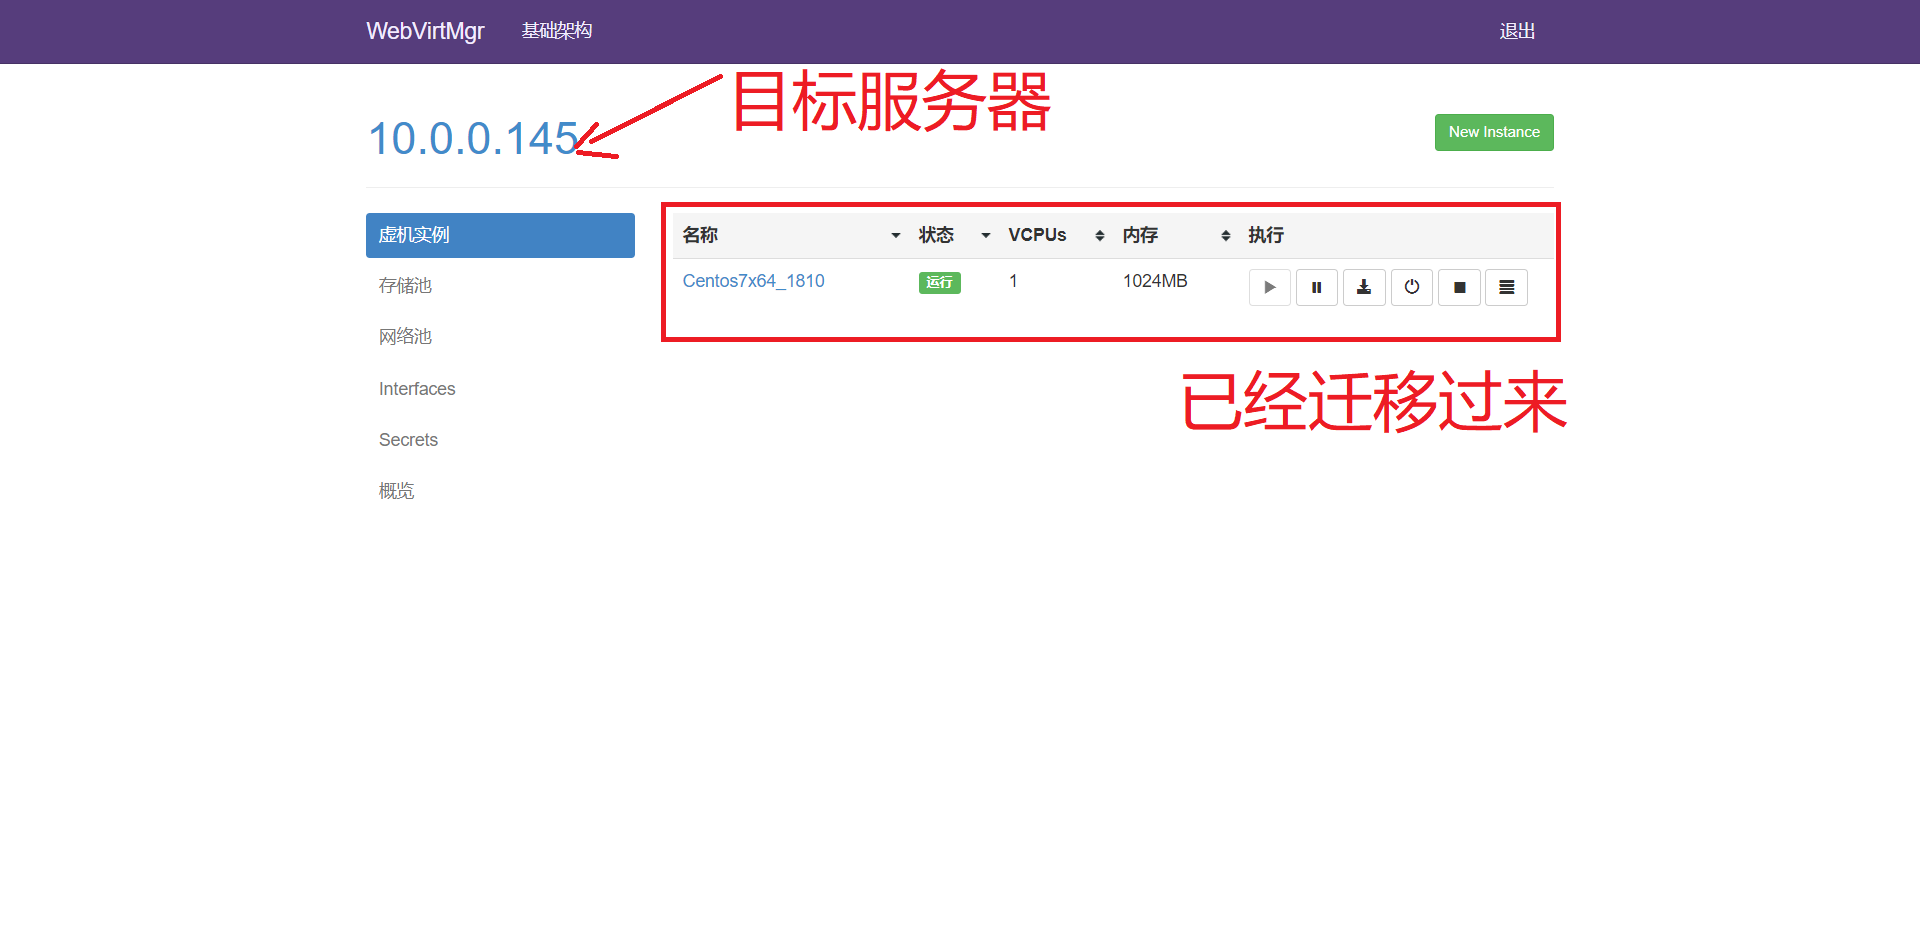Suspend the Centos7x64_1810 instance with pause icon
Screen dimensions: 1920x937
click(x=1317, y=287)
